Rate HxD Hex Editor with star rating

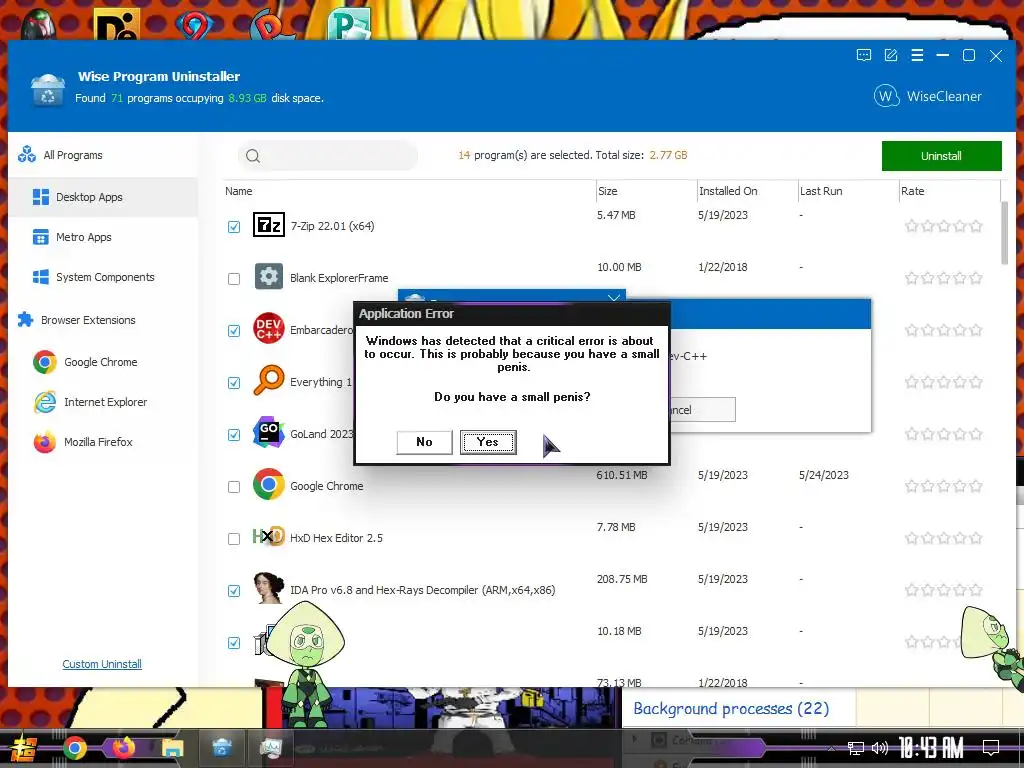(944, 539)
